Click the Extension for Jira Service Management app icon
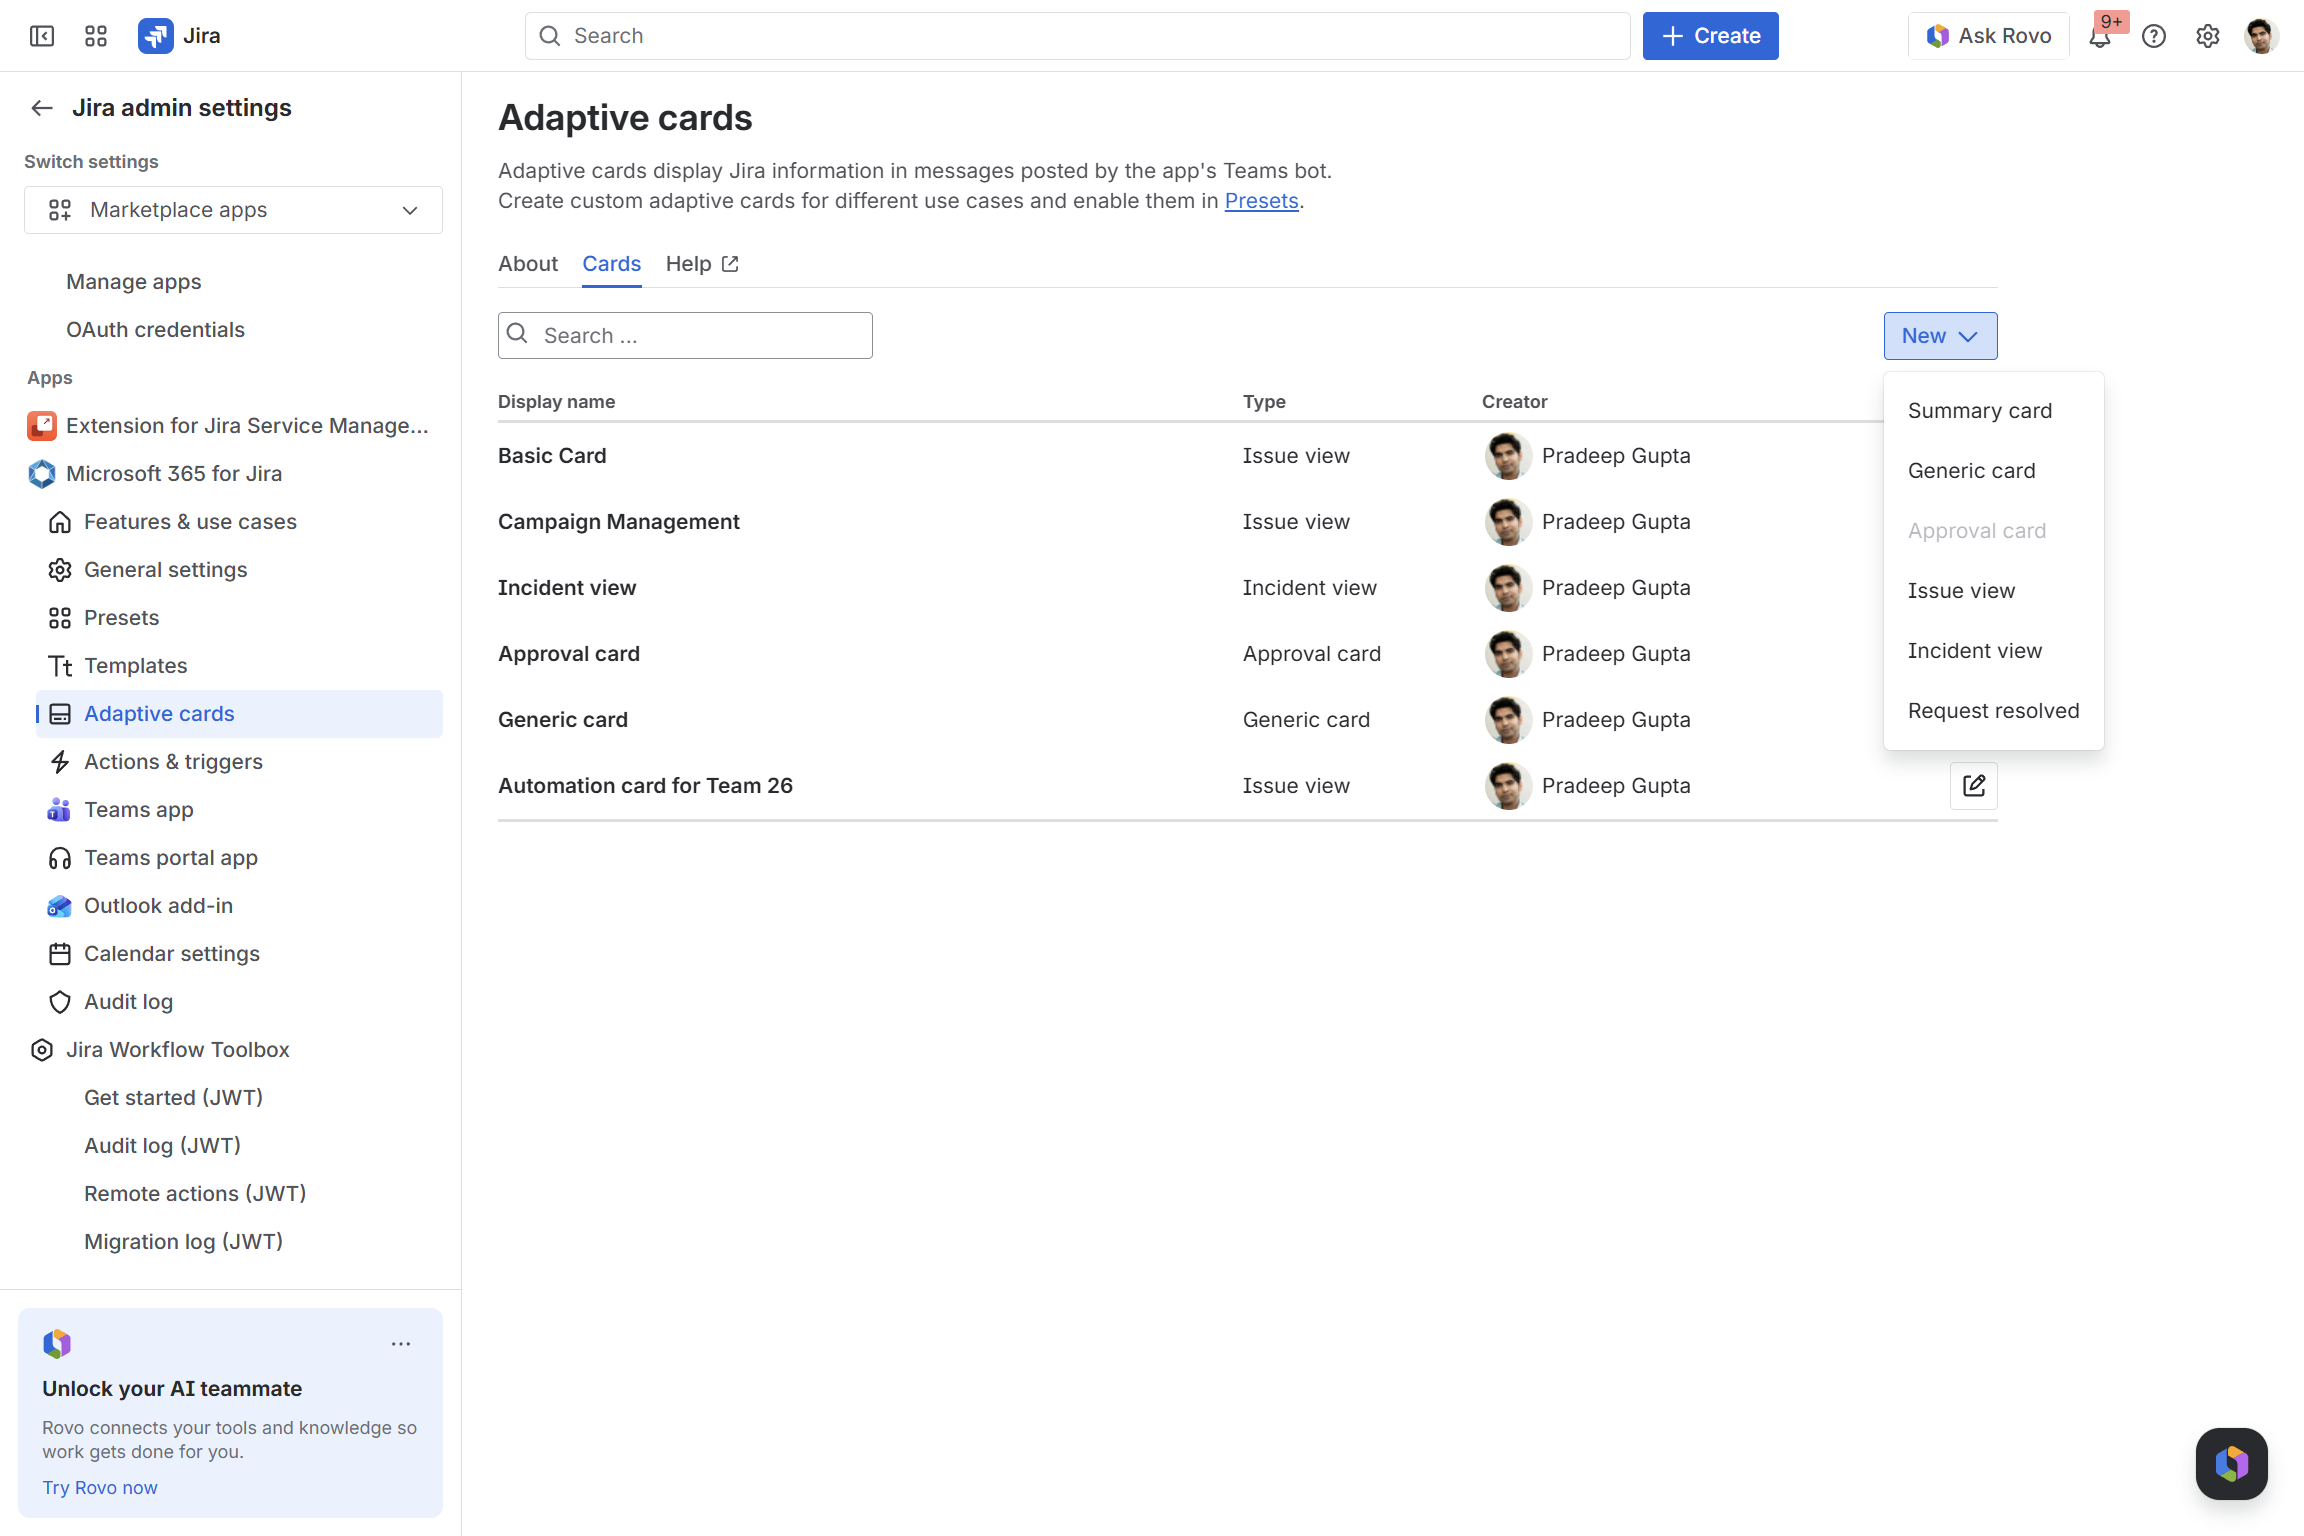The image size is (2304, 1536). pyautogui.click(x=42, y=426)
